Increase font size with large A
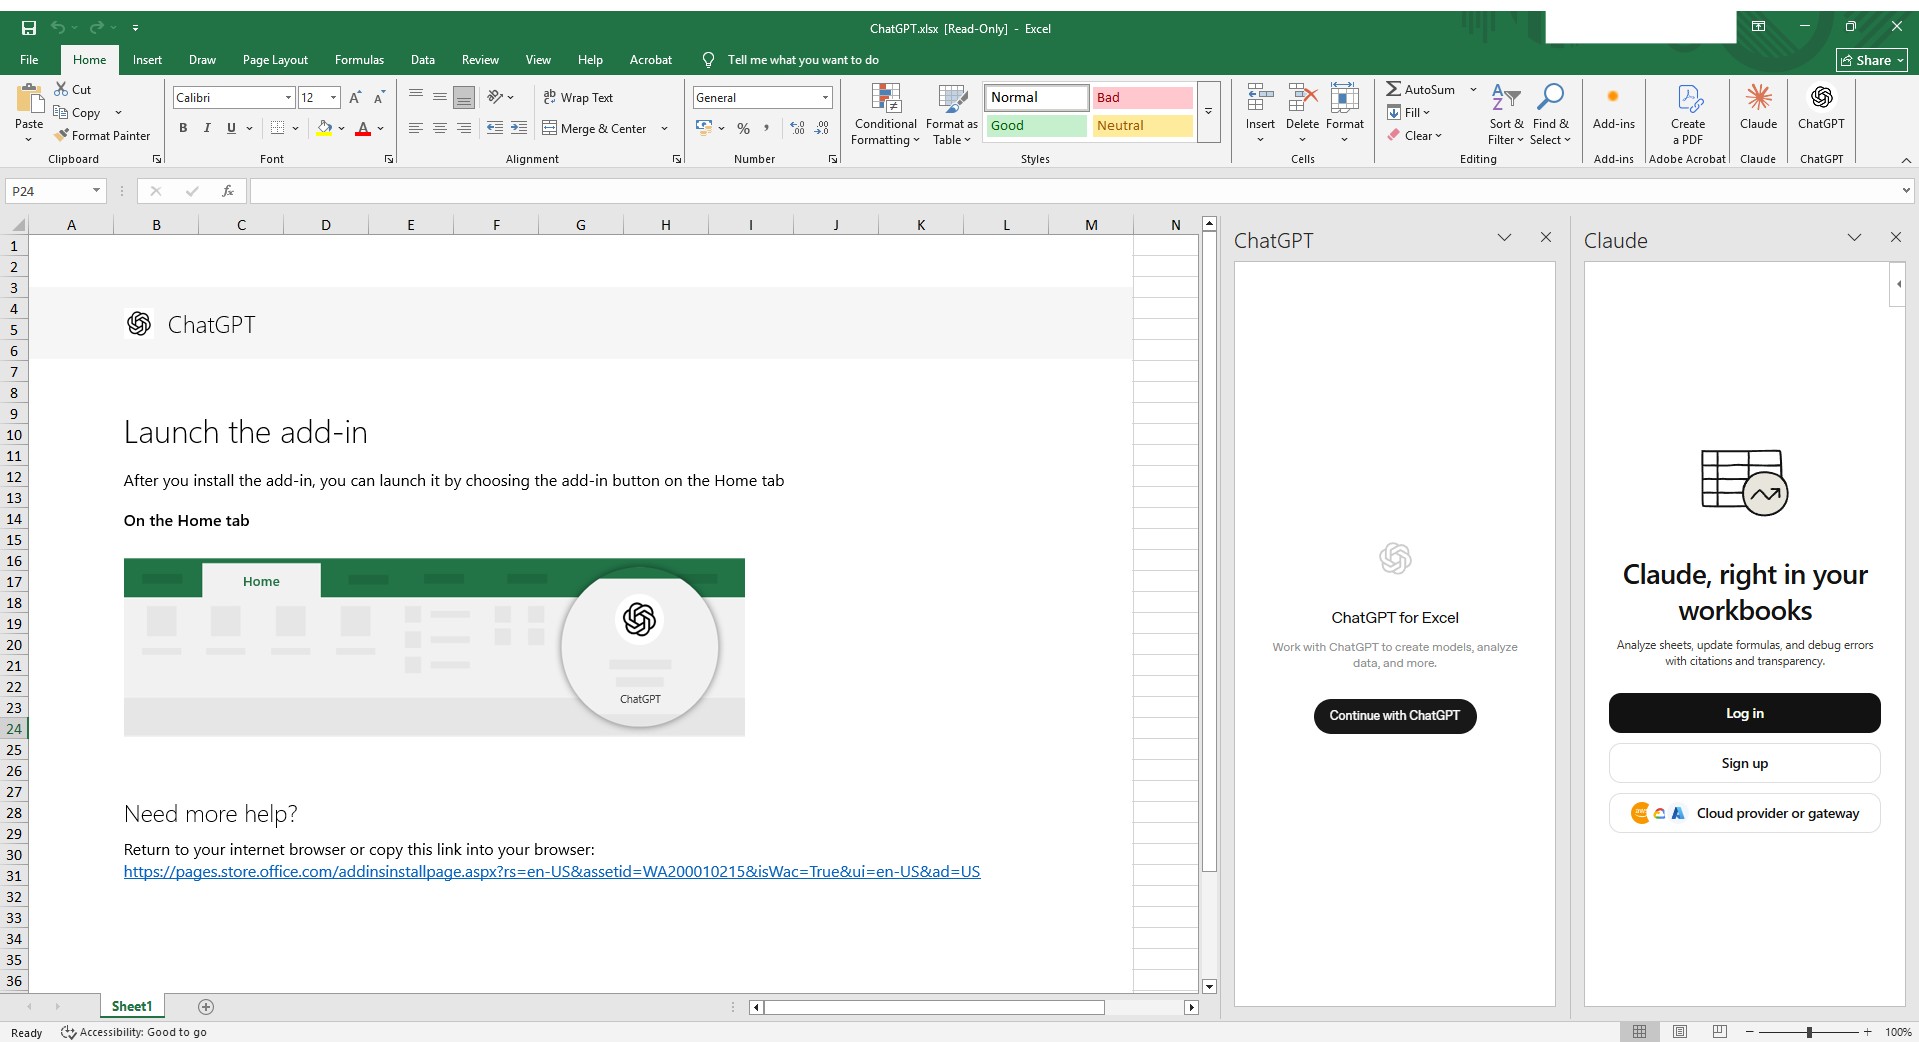Image resolution: width=1919 pixels, height=1042 pixels. 355,97
